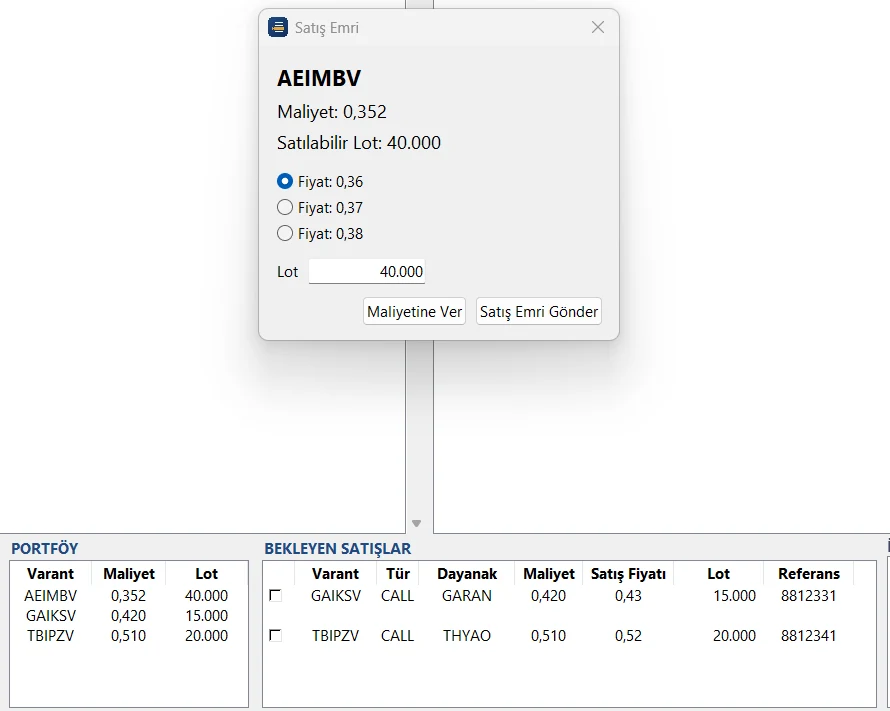The image size is (890, 711).
Task: Click the Lot input field
Action: click(x=367, y=272)
